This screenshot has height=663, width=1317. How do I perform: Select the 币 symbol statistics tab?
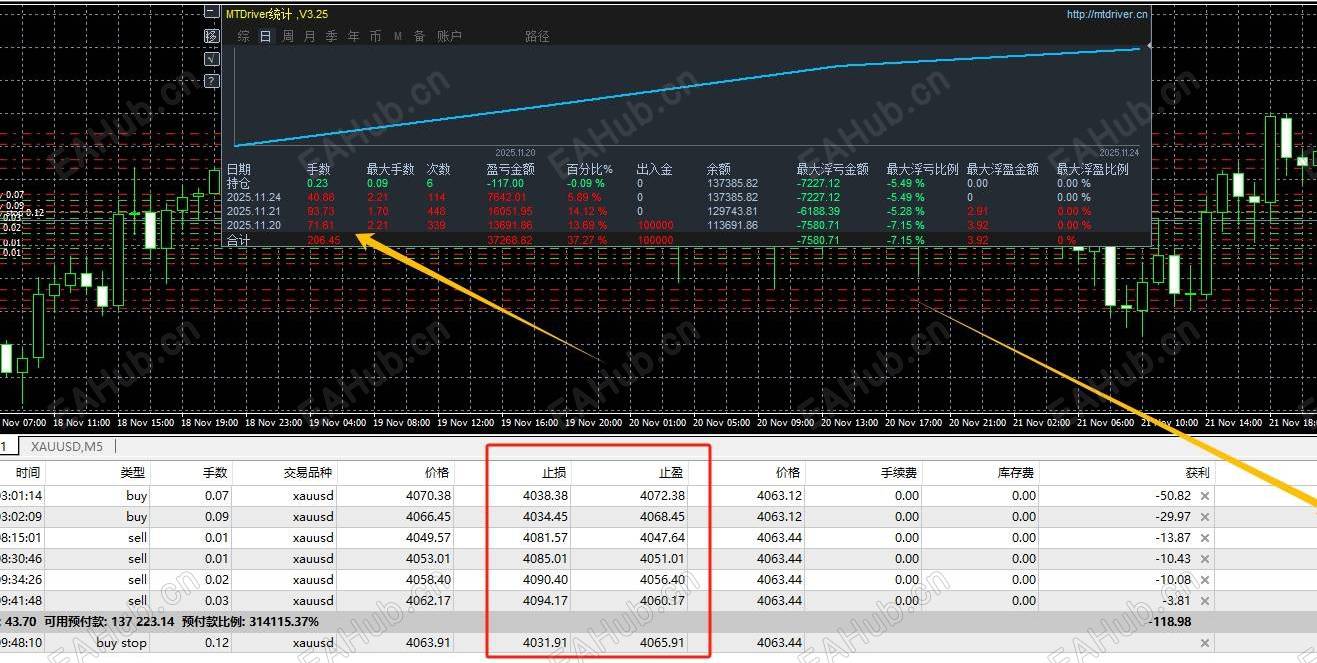(x=375, y=36)
